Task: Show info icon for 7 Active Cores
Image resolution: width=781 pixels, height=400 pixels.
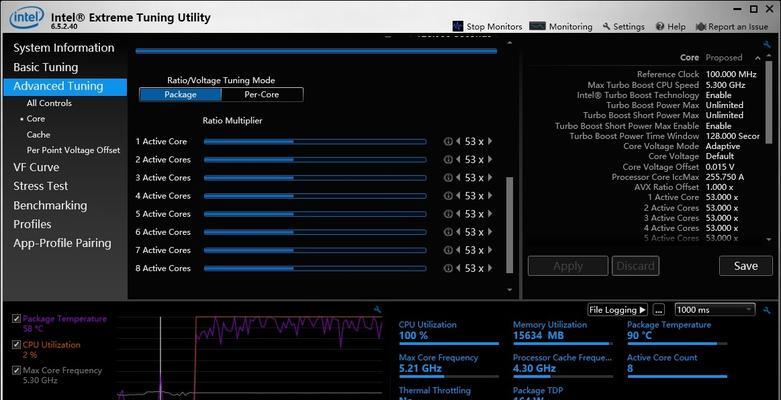Action: tap(448, 250)
